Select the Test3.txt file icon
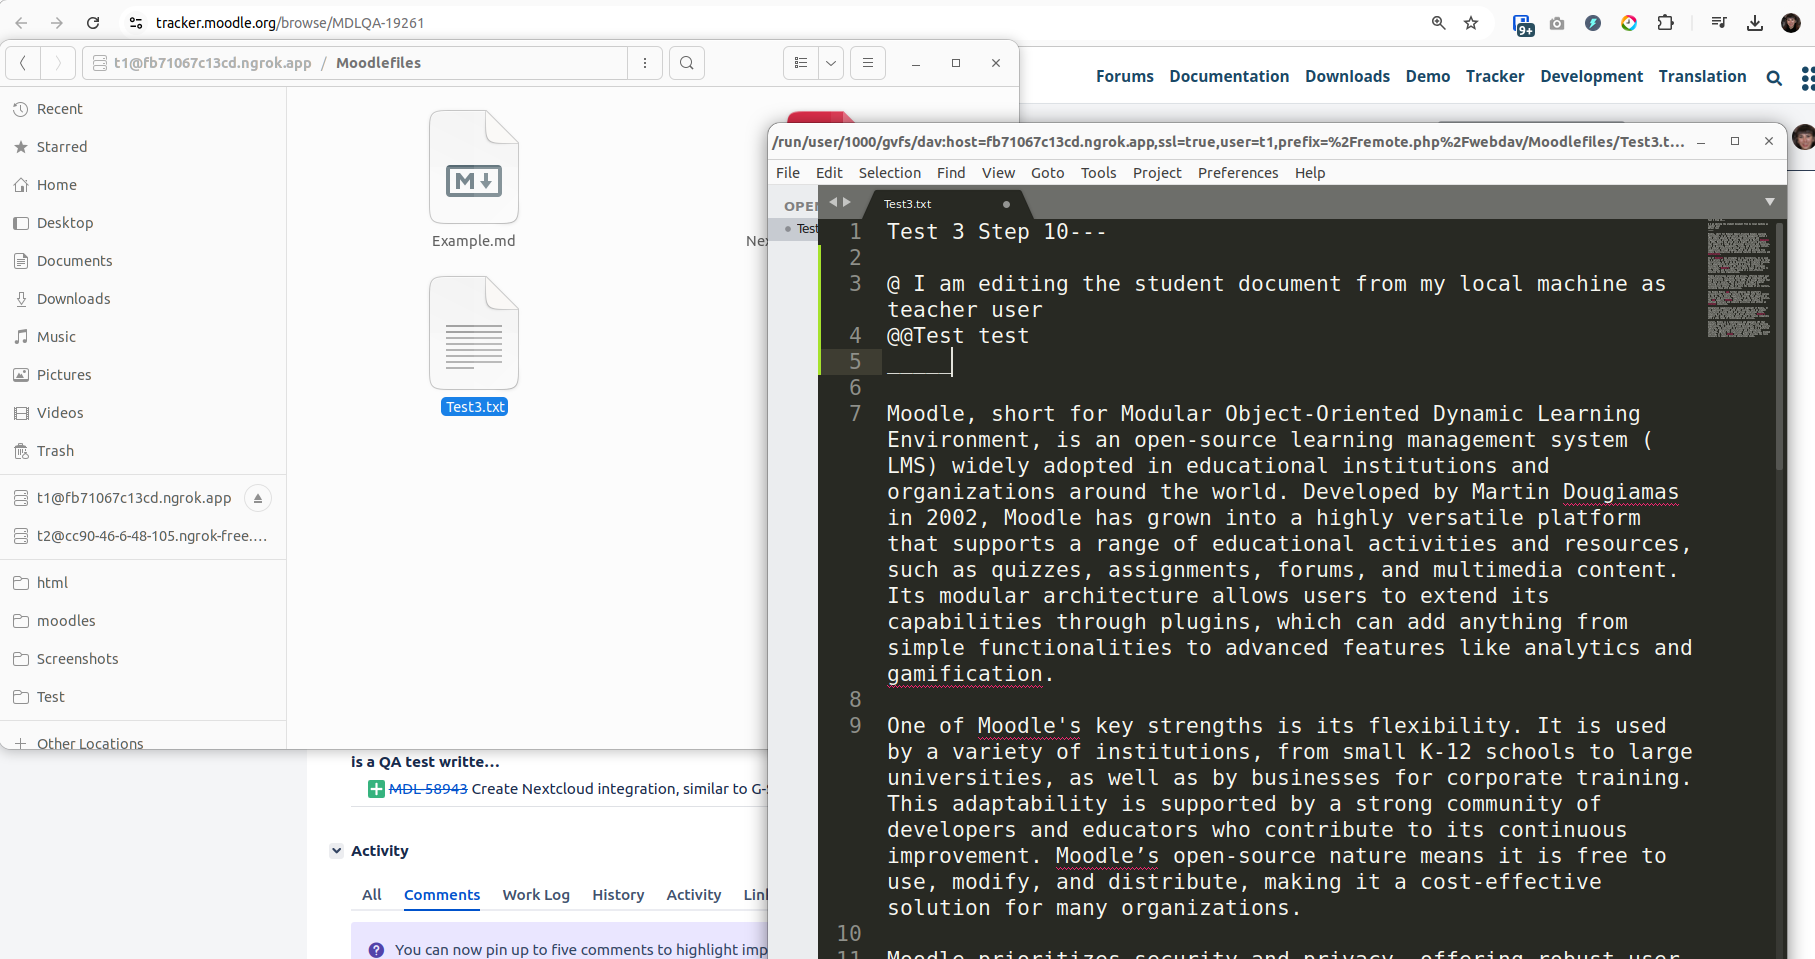This screenshot has height=959, width=1815. pyautogui.click(x=474, y=333)
